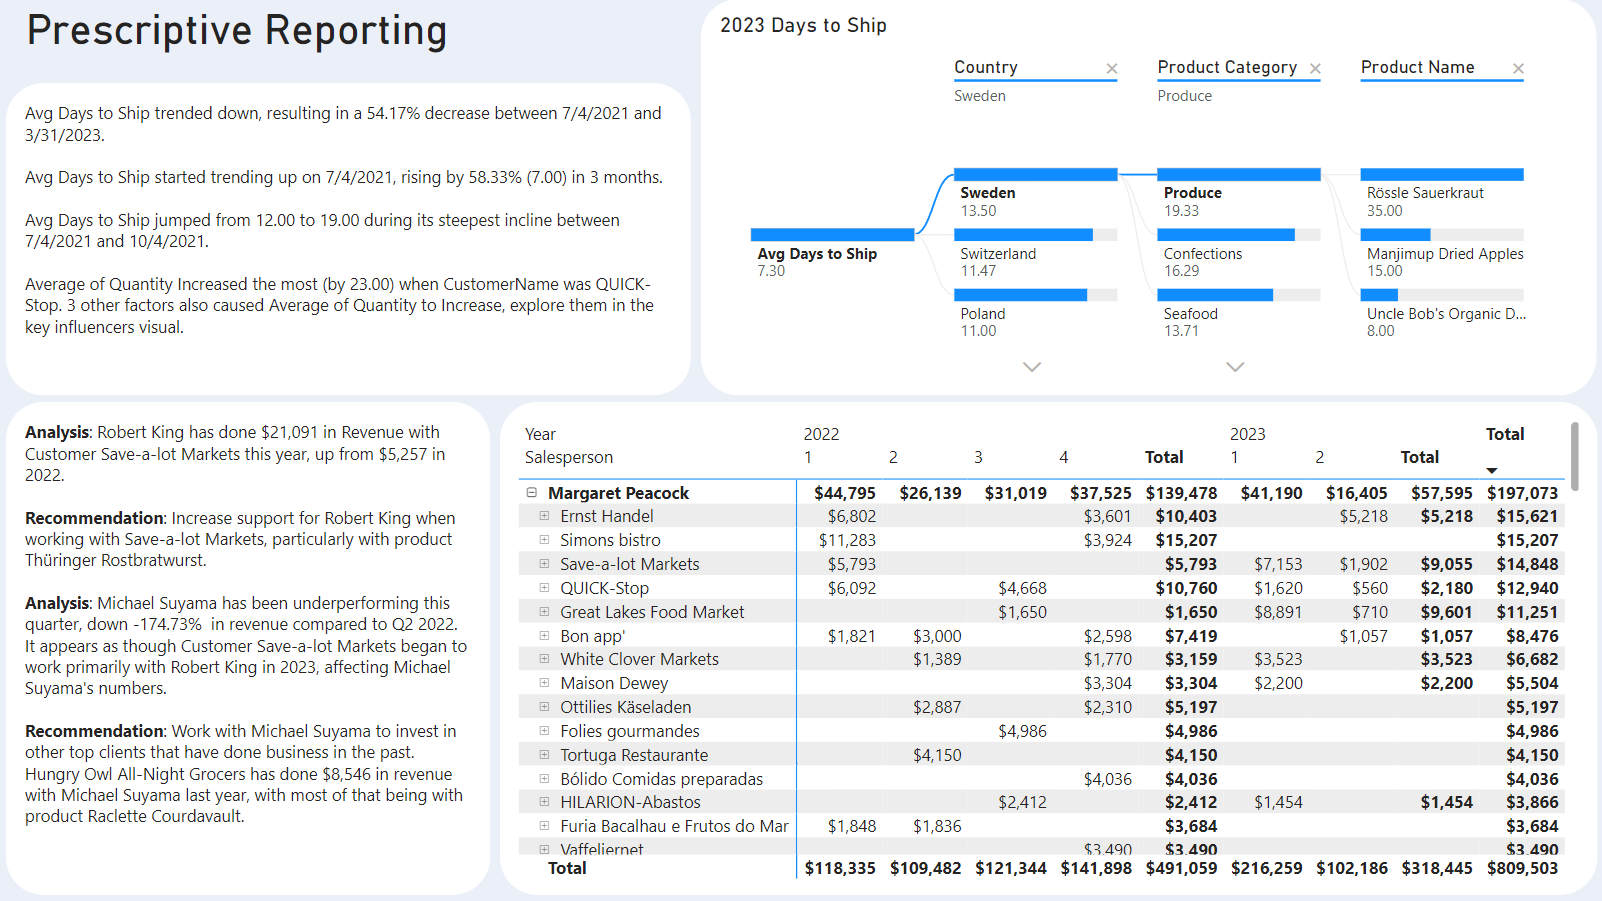Image resolution: width=1602 pixels, height=901 pixels.
Task: Show more countries using the down chevron
Action: tap(1032, 367)
